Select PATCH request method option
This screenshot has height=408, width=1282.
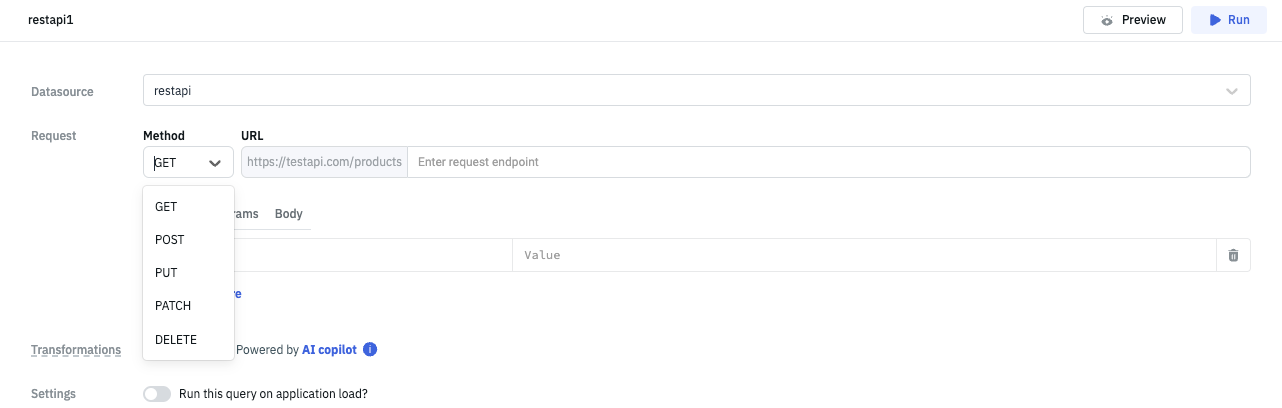[173, 306]
